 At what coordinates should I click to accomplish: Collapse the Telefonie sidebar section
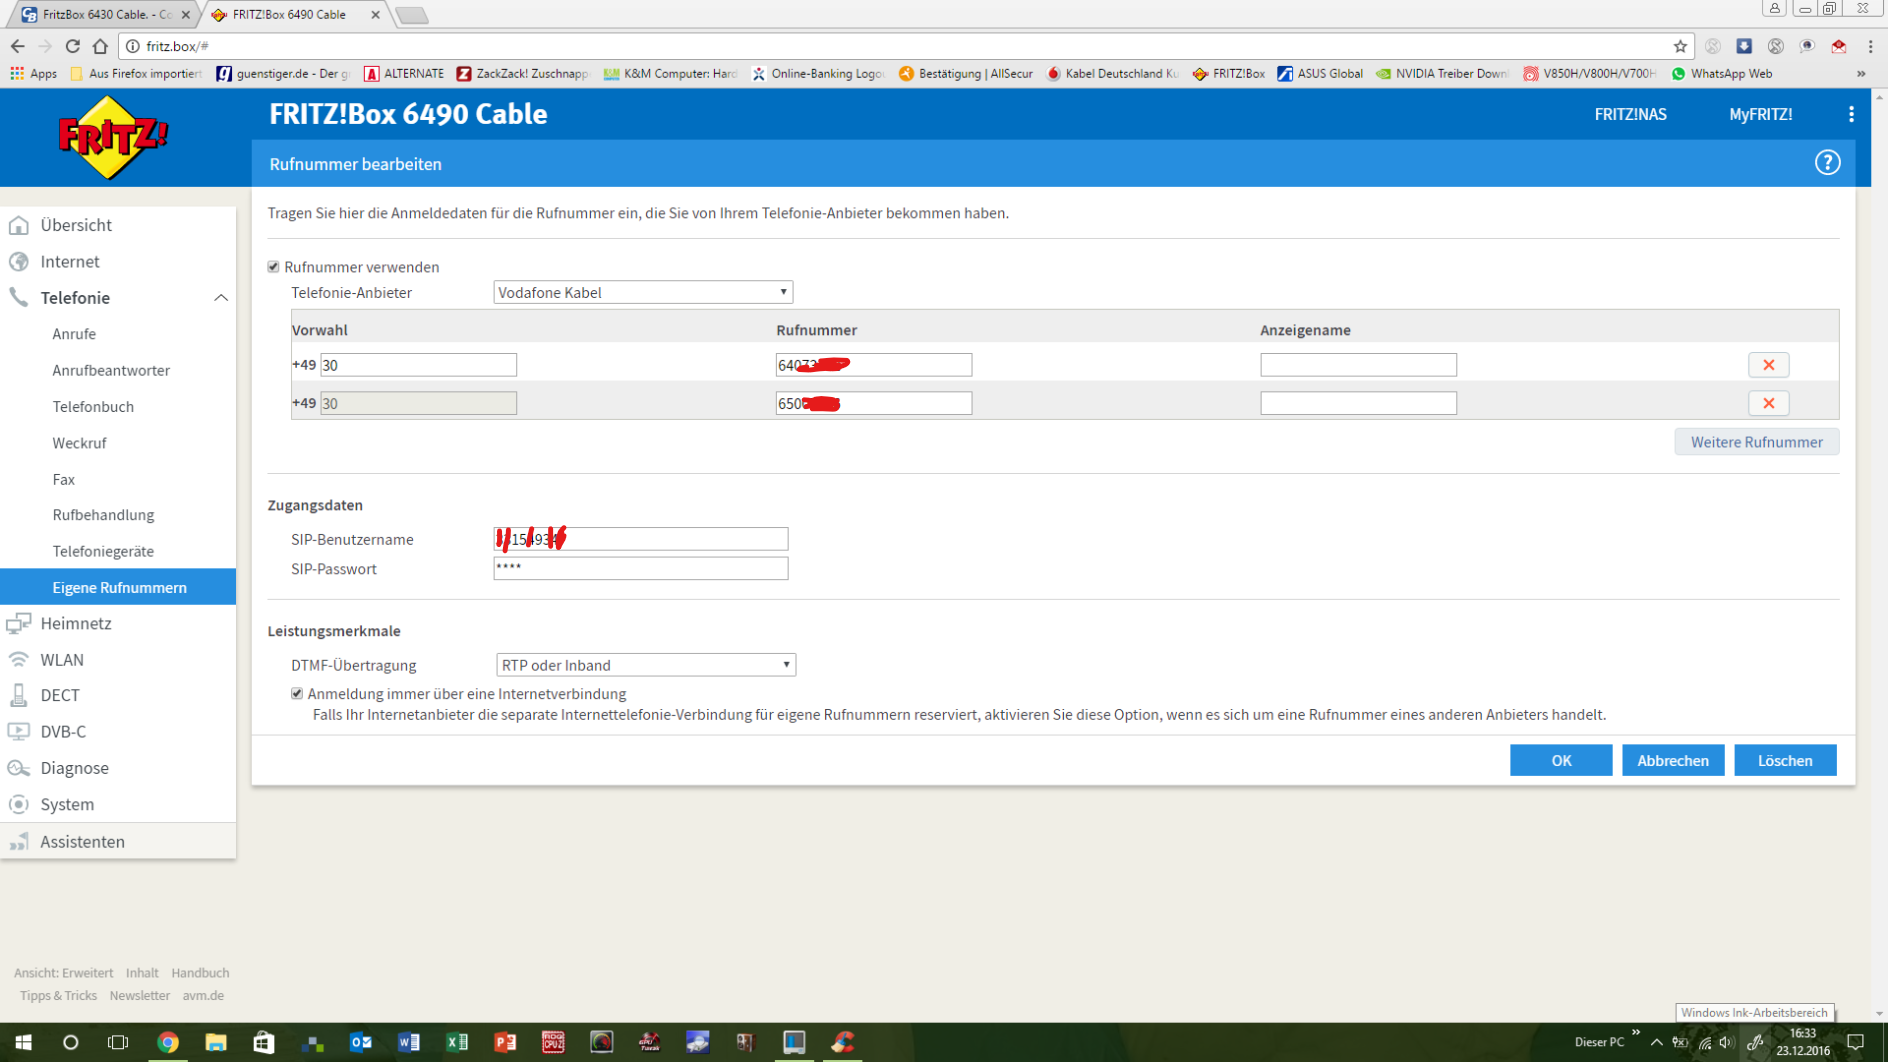(221, 298)
